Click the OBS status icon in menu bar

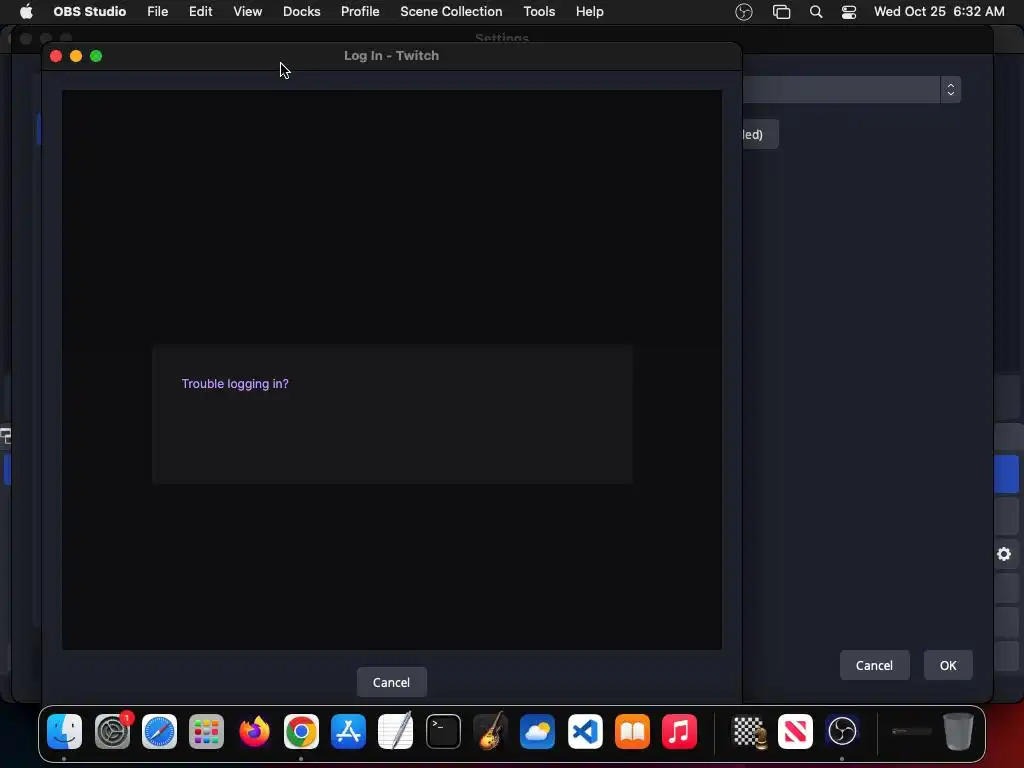click(x=744, y=12)
